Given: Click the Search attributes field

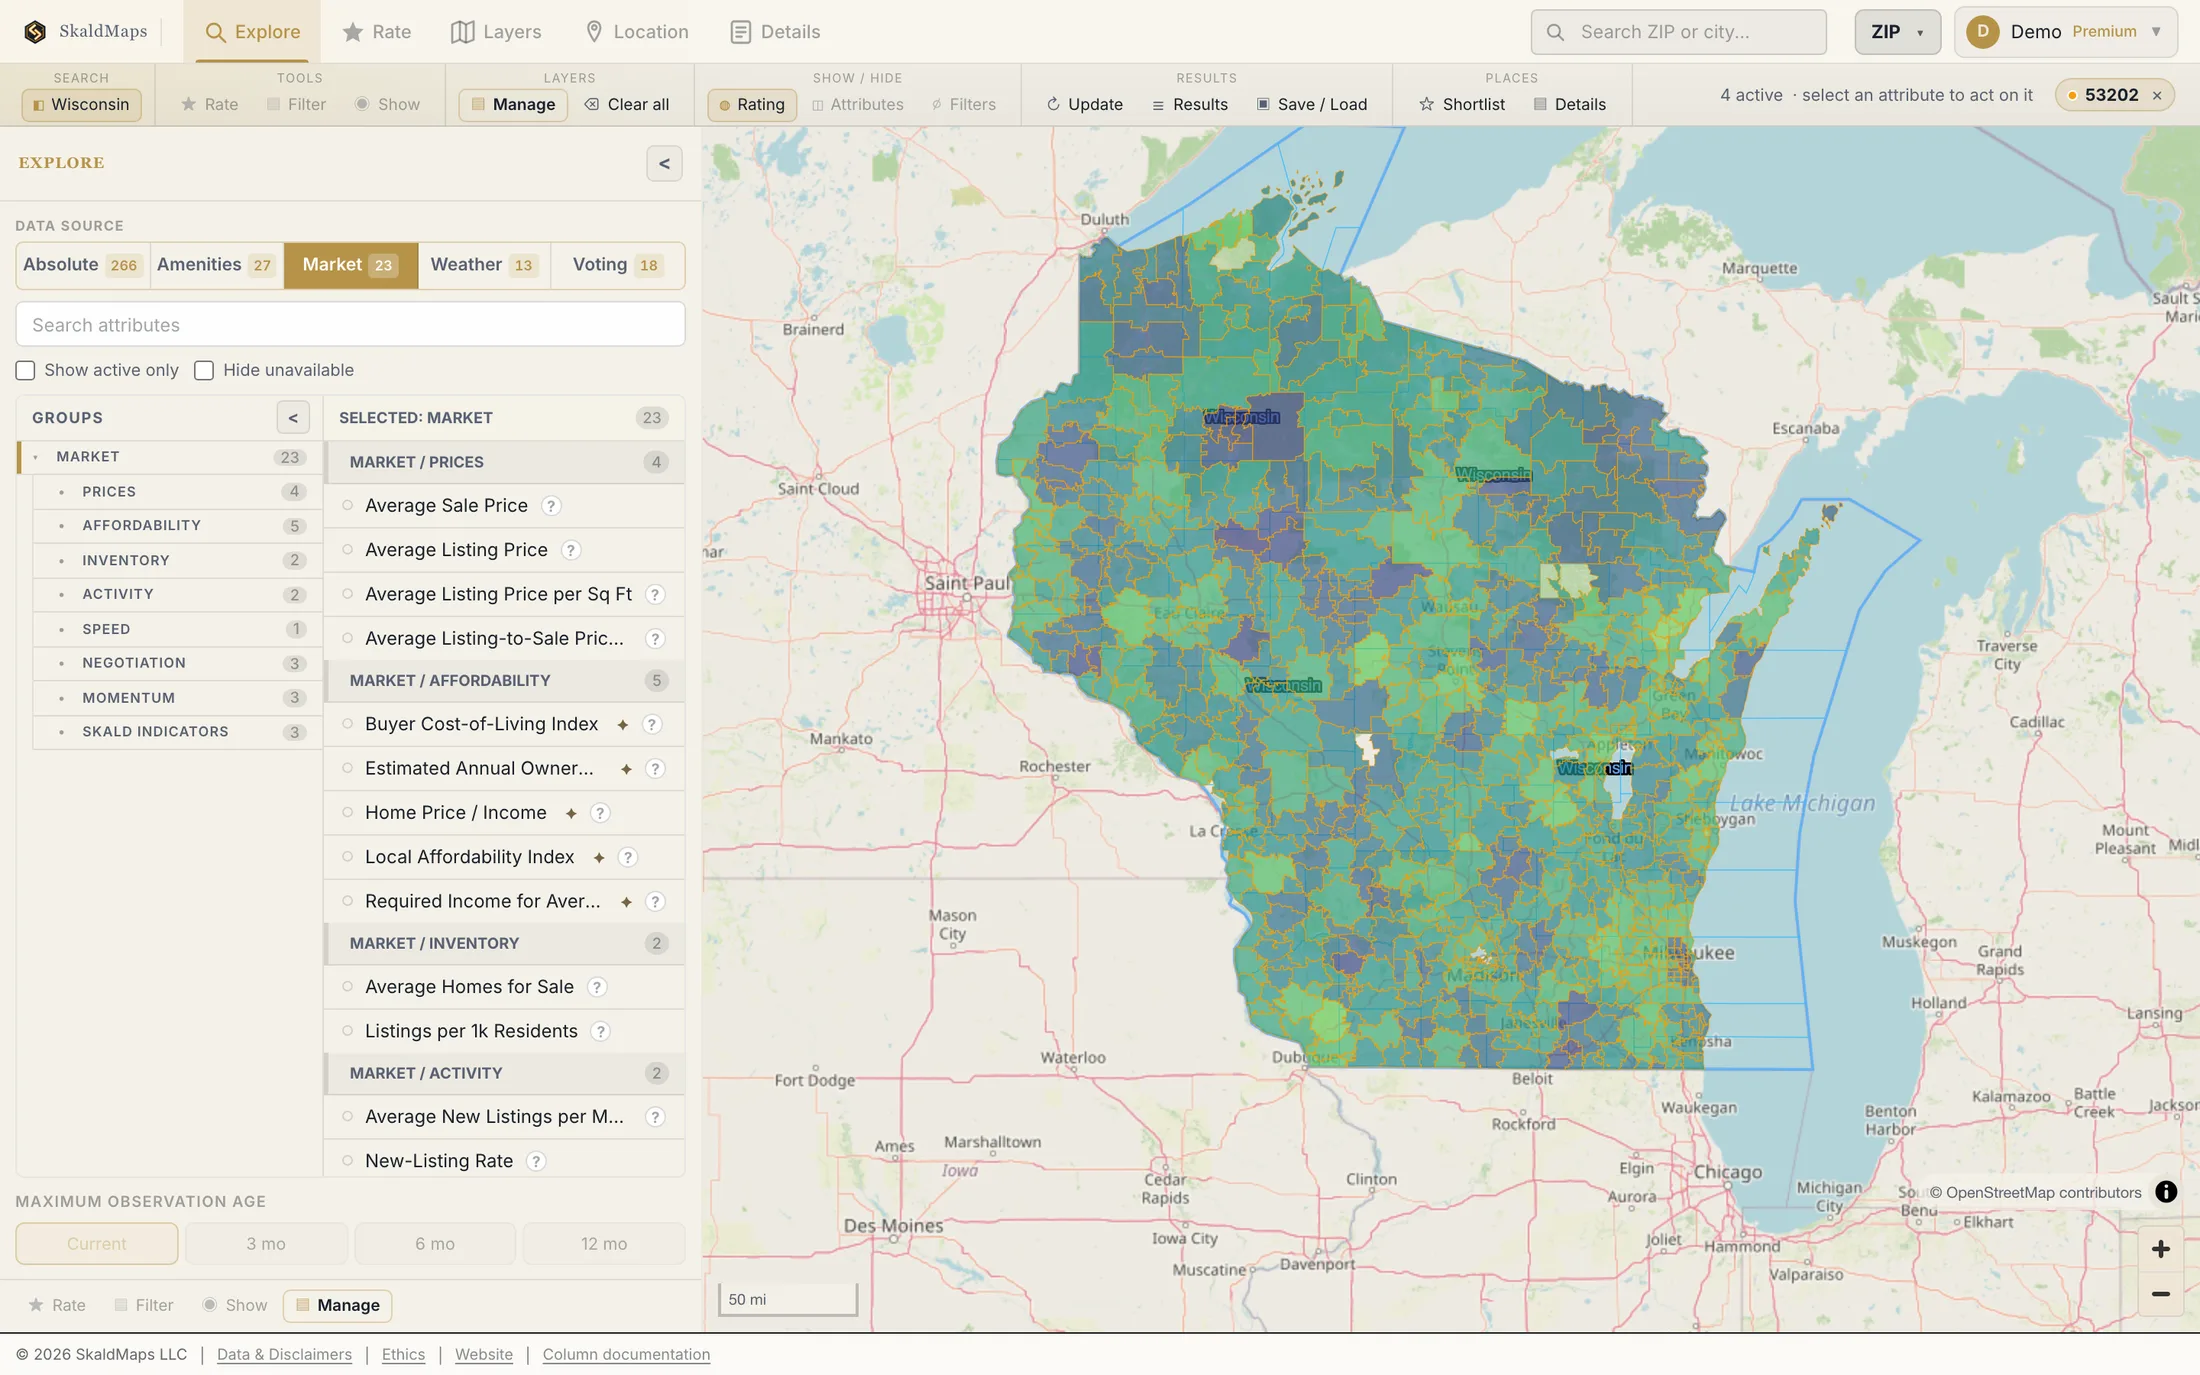Looking at the screenshot, I should (350, 325).
